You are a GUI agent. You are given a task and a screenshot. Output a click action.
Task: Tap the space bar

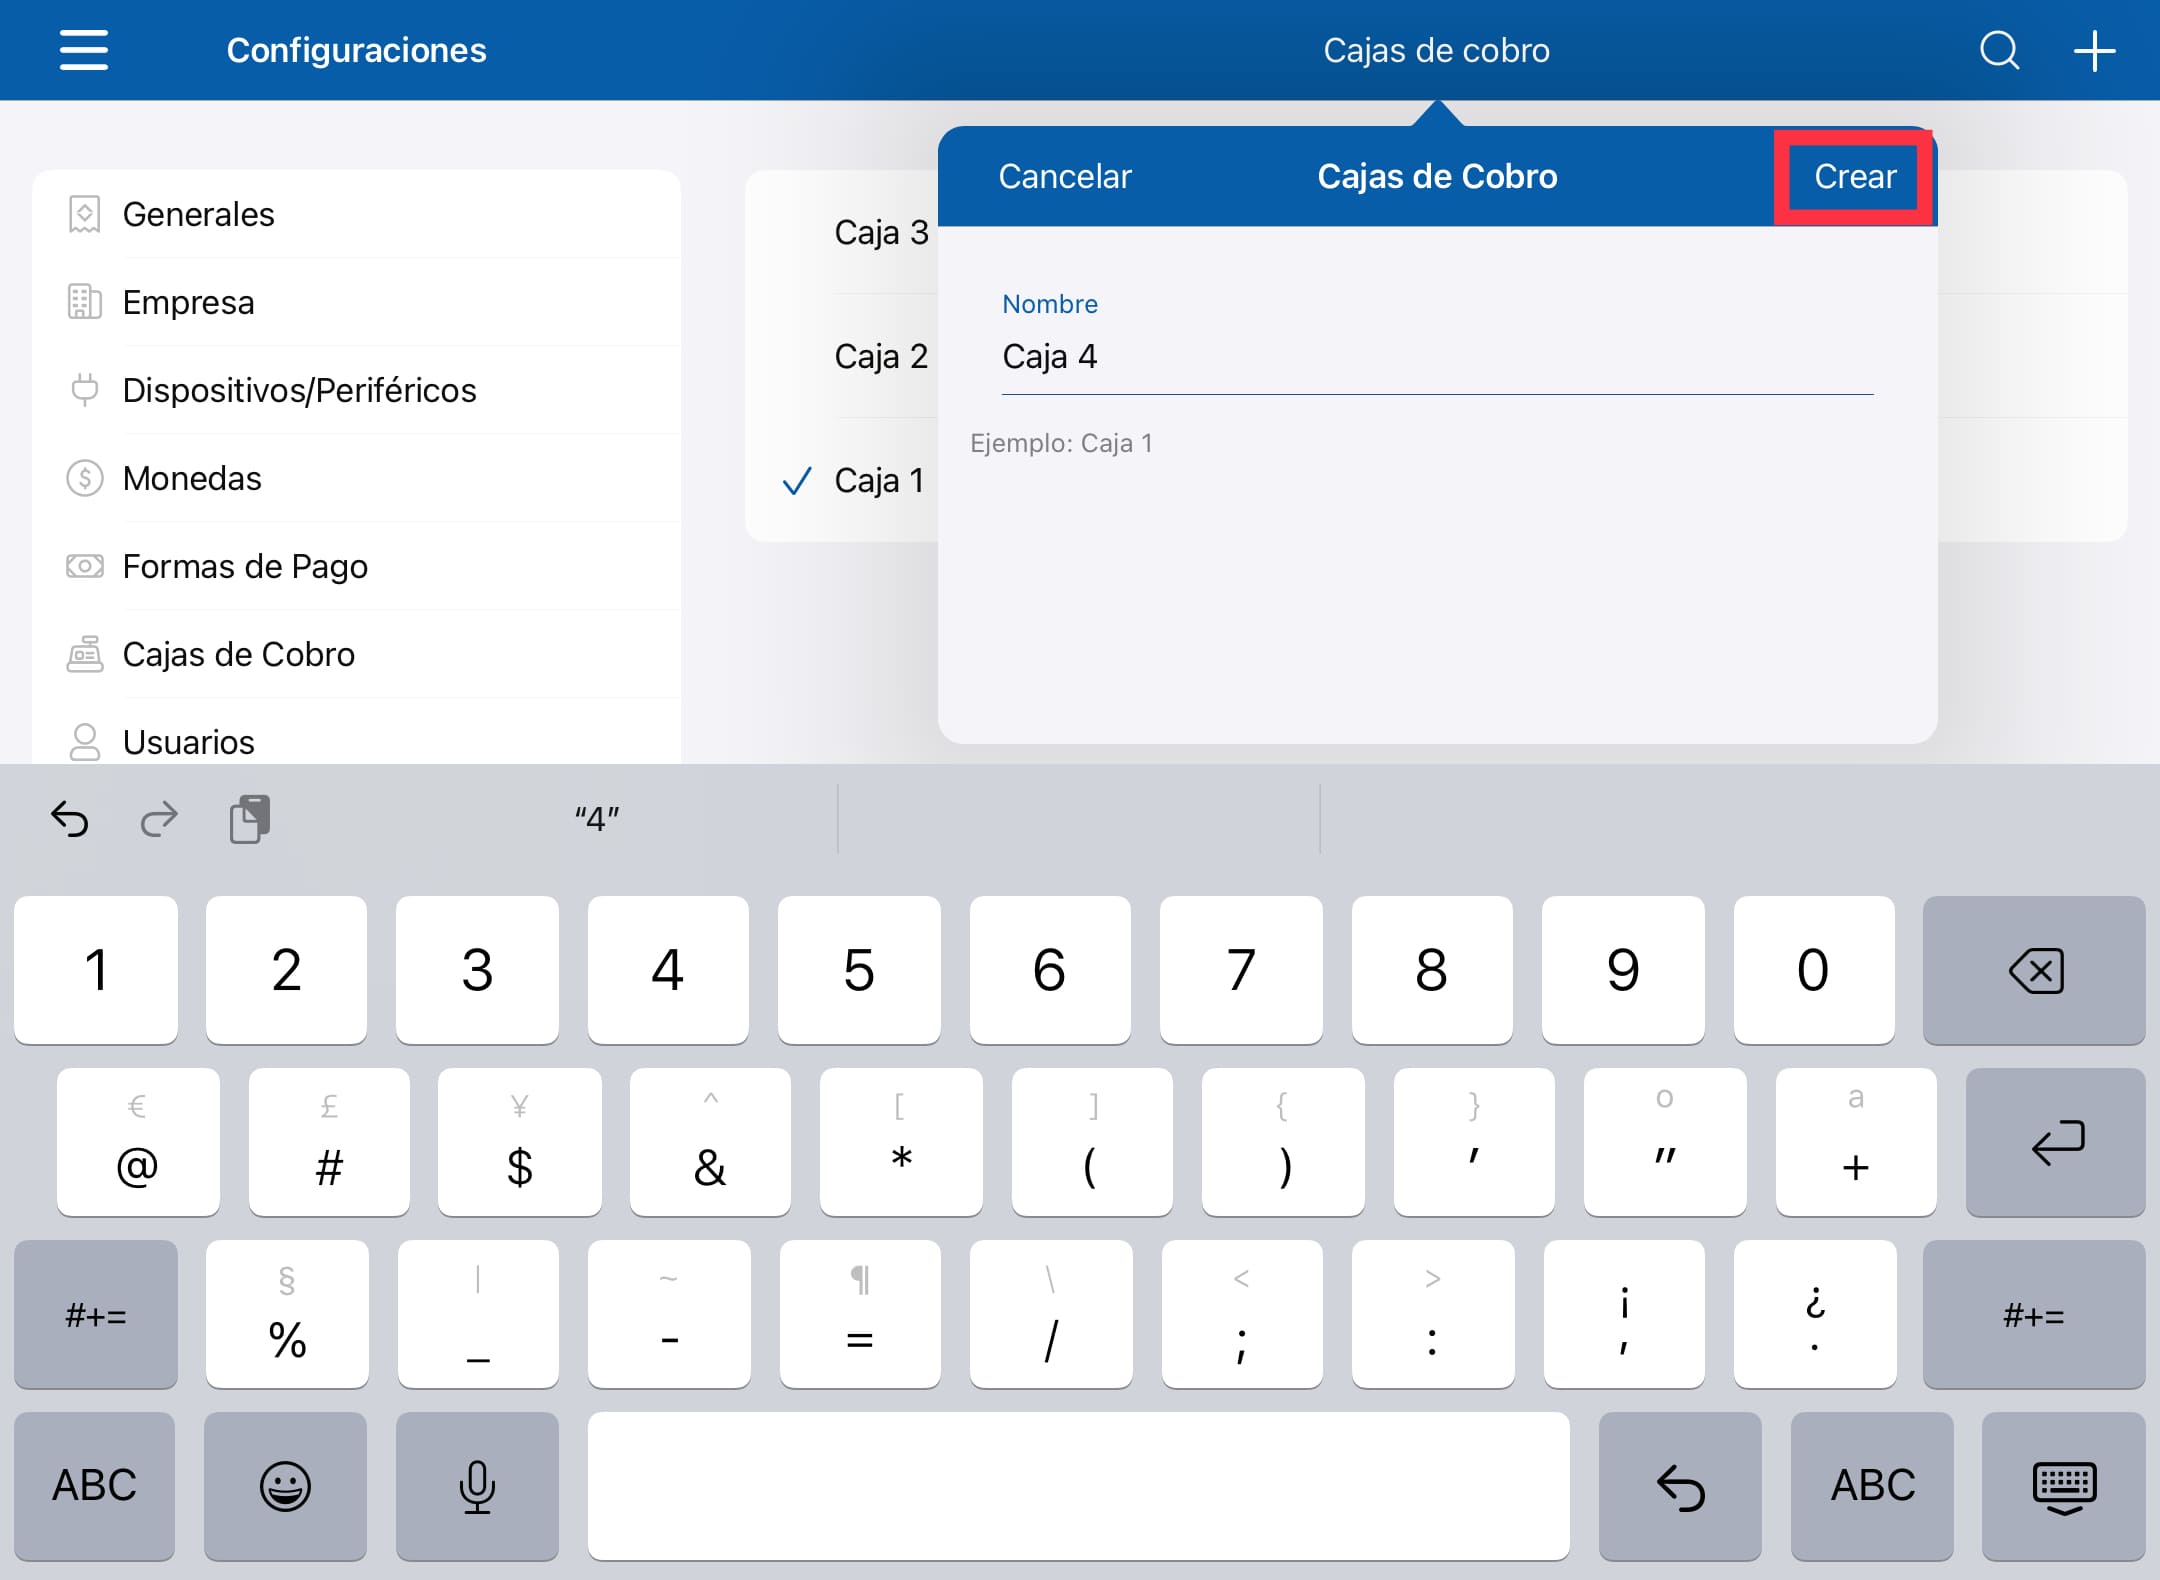click(x=1078, y=1486)
